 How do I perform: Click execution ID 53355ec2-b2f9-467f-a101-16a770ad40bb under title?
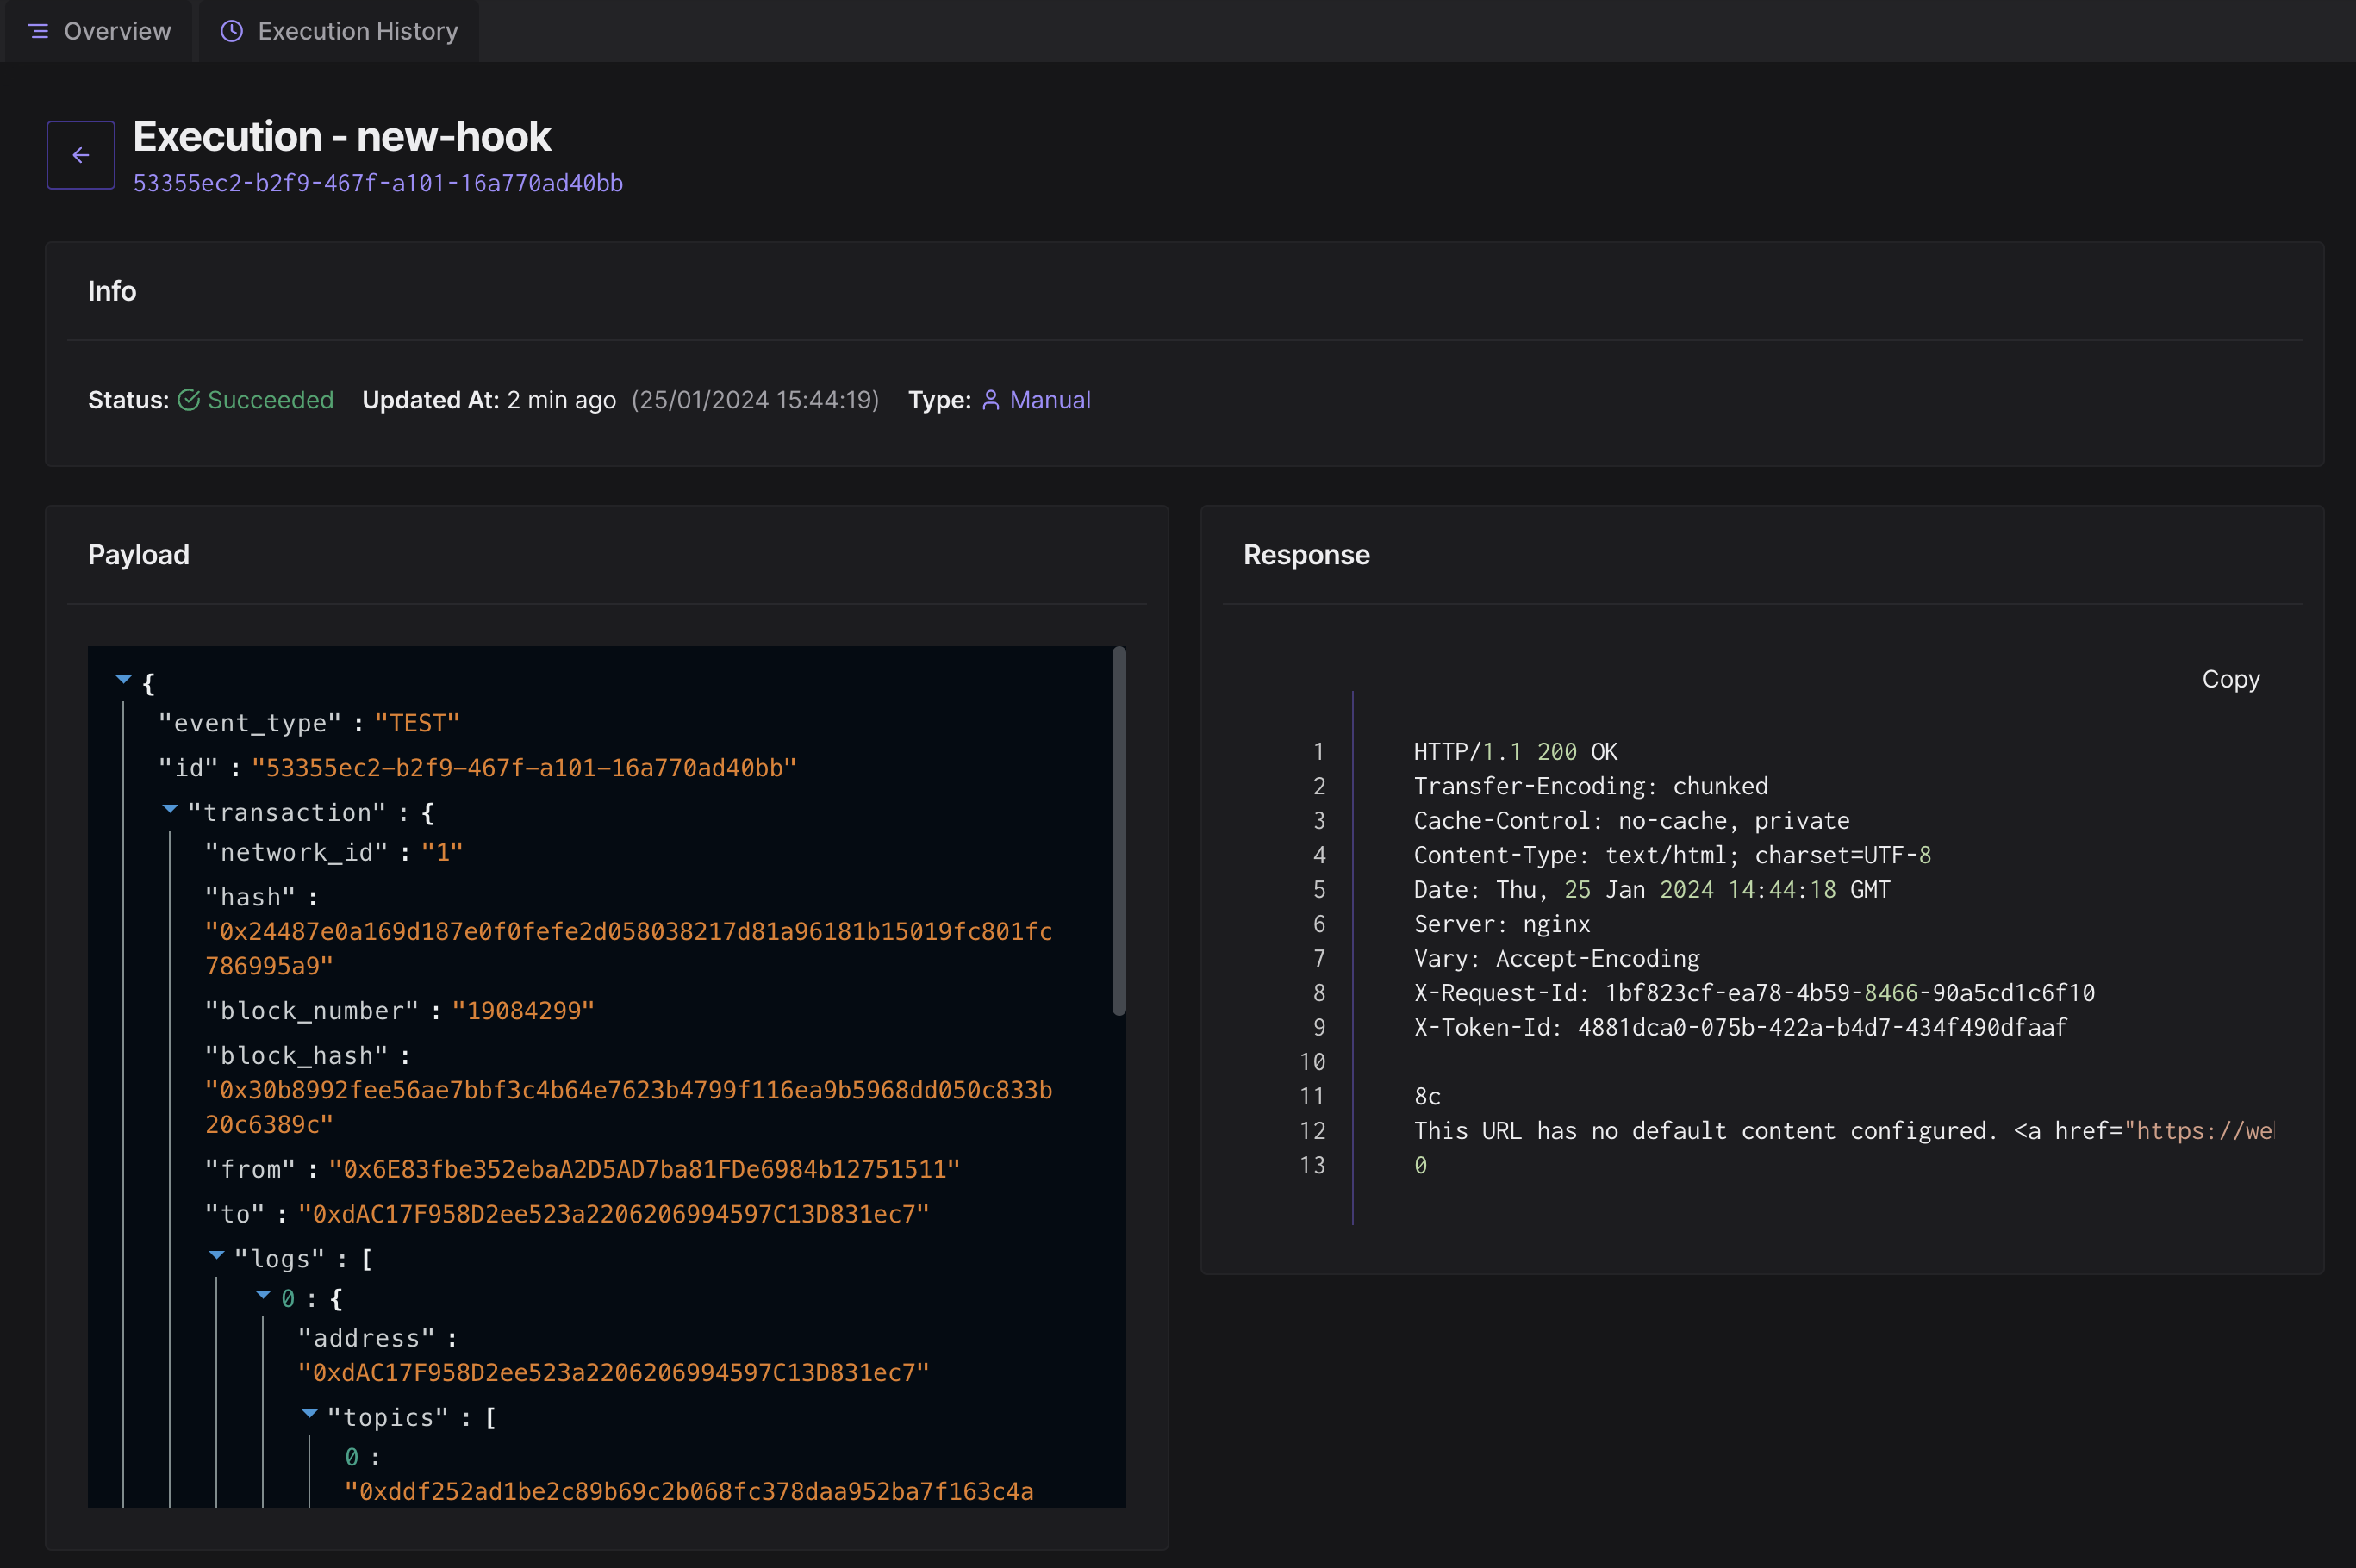pos(378,183)
